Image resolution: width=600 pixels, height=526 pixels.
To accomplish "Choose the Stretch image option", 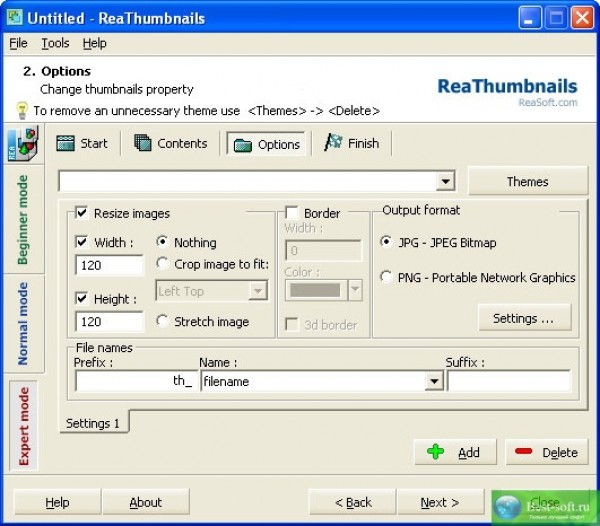I will [x=162, y=321].
